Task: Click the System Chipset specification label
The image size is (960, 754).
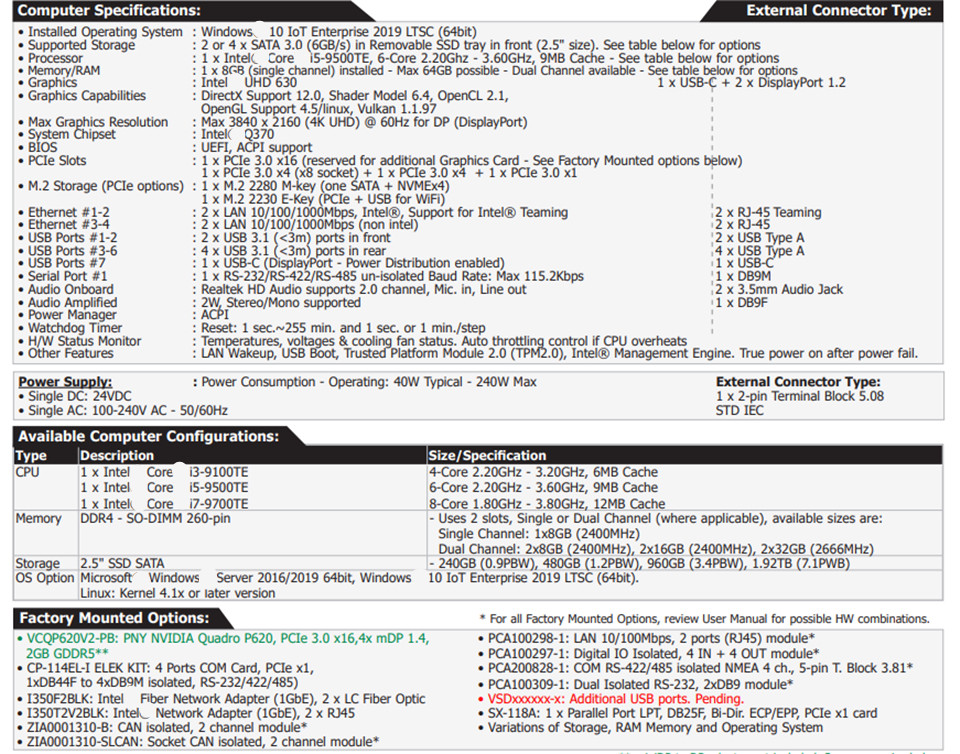Action: click(x=72, y=134)
